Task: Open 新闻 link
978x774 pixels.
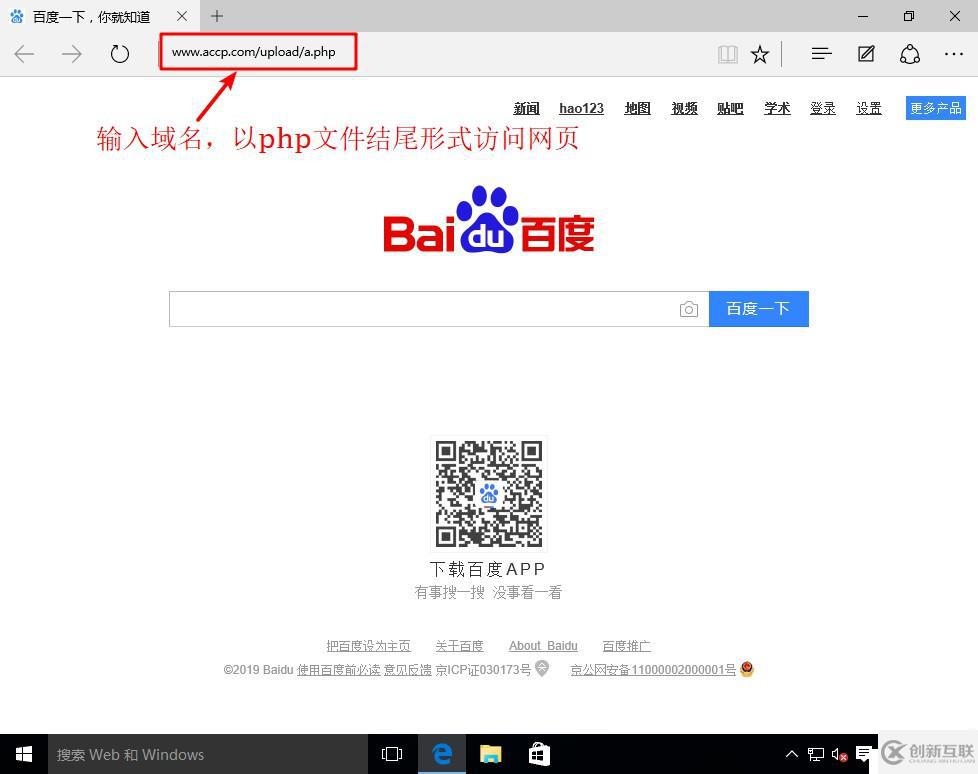Action: coord(526,109)
